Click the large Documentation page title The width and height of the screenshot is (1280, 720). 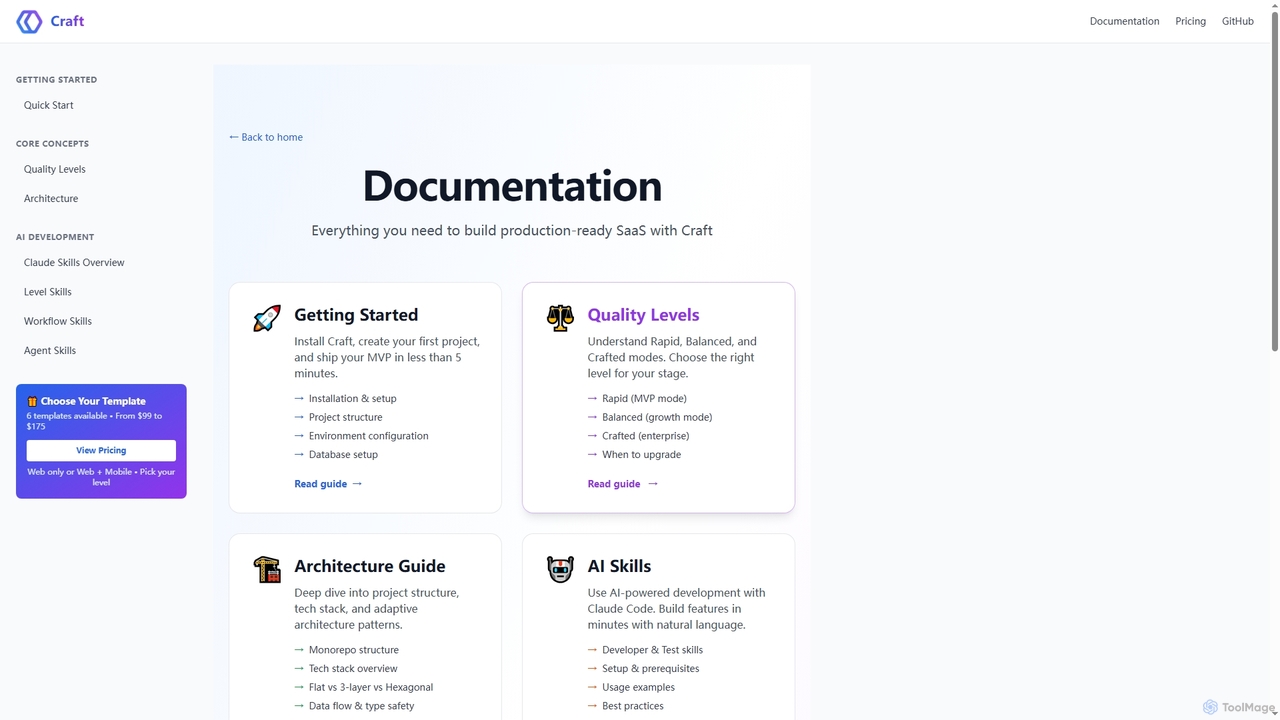click(512, 186)
